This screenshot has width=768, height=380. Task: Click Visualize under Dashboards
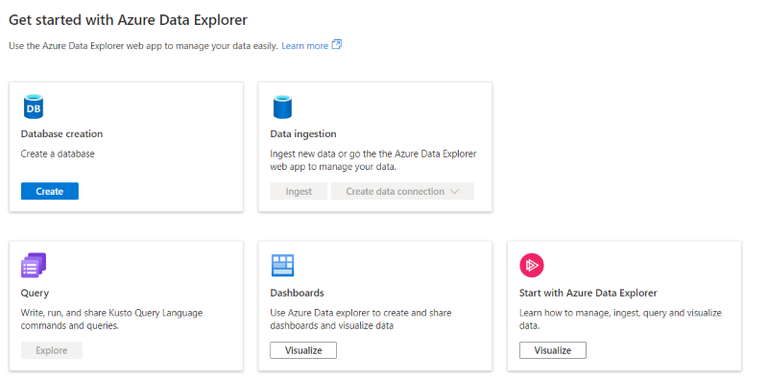303,350
